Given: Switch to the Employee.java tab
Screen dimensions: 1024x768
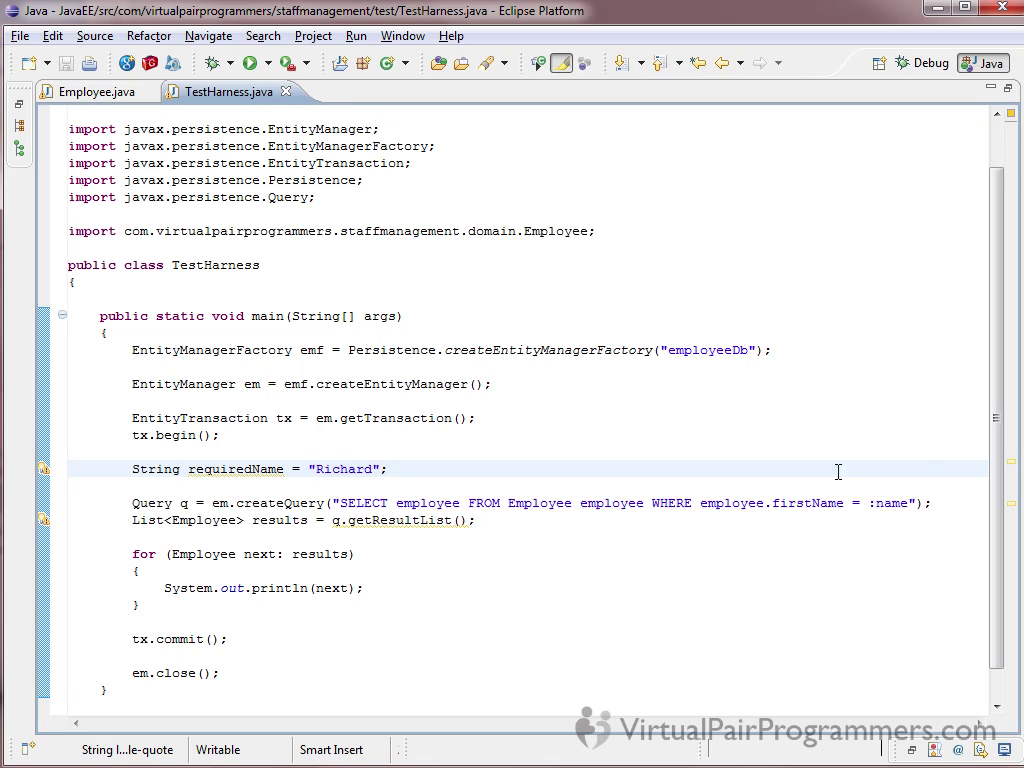Looking at the screenshot, I should [x=96, y=92].
